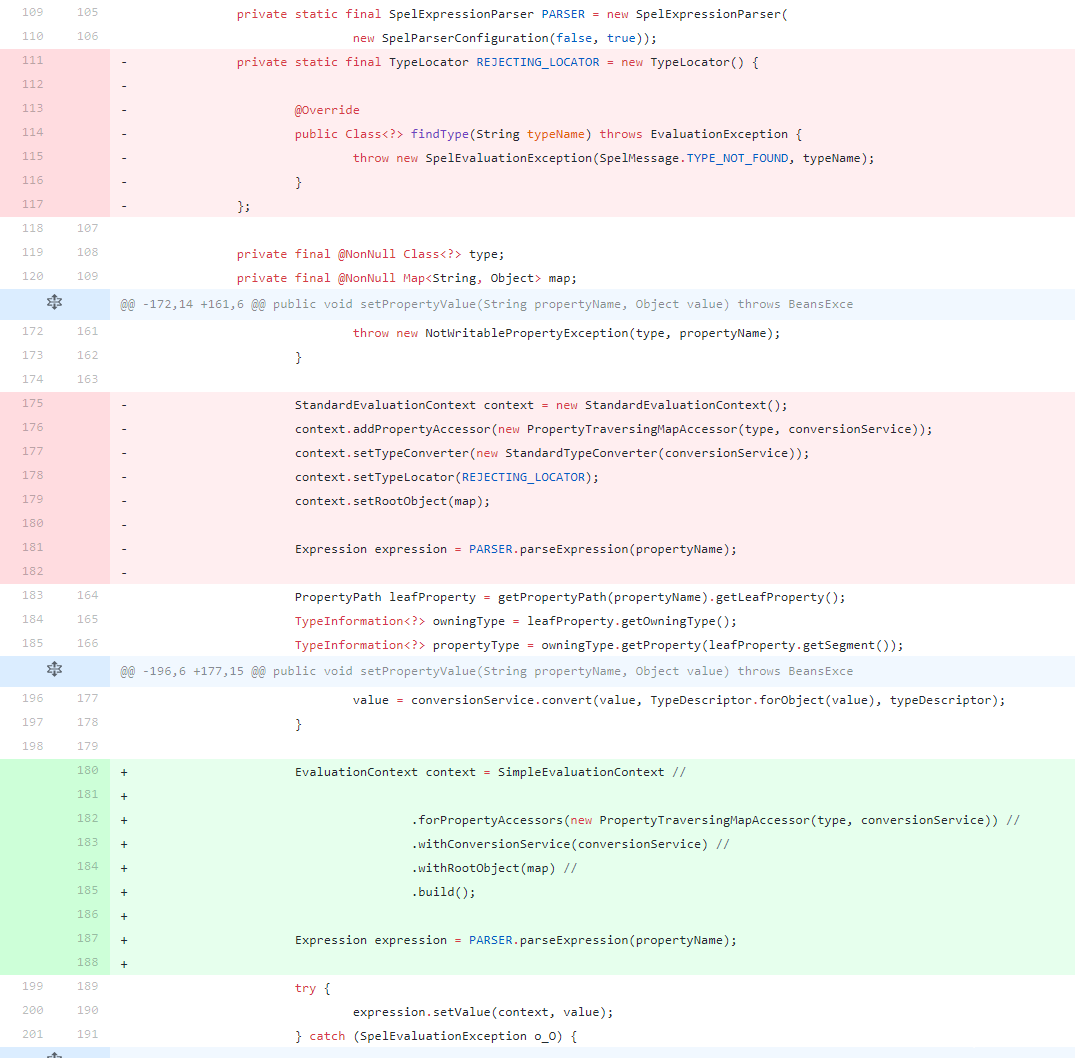Click 'throw new NotWritablePropertyException' line
This screenshot has height=1058, width=1075.
coord(566,333)
